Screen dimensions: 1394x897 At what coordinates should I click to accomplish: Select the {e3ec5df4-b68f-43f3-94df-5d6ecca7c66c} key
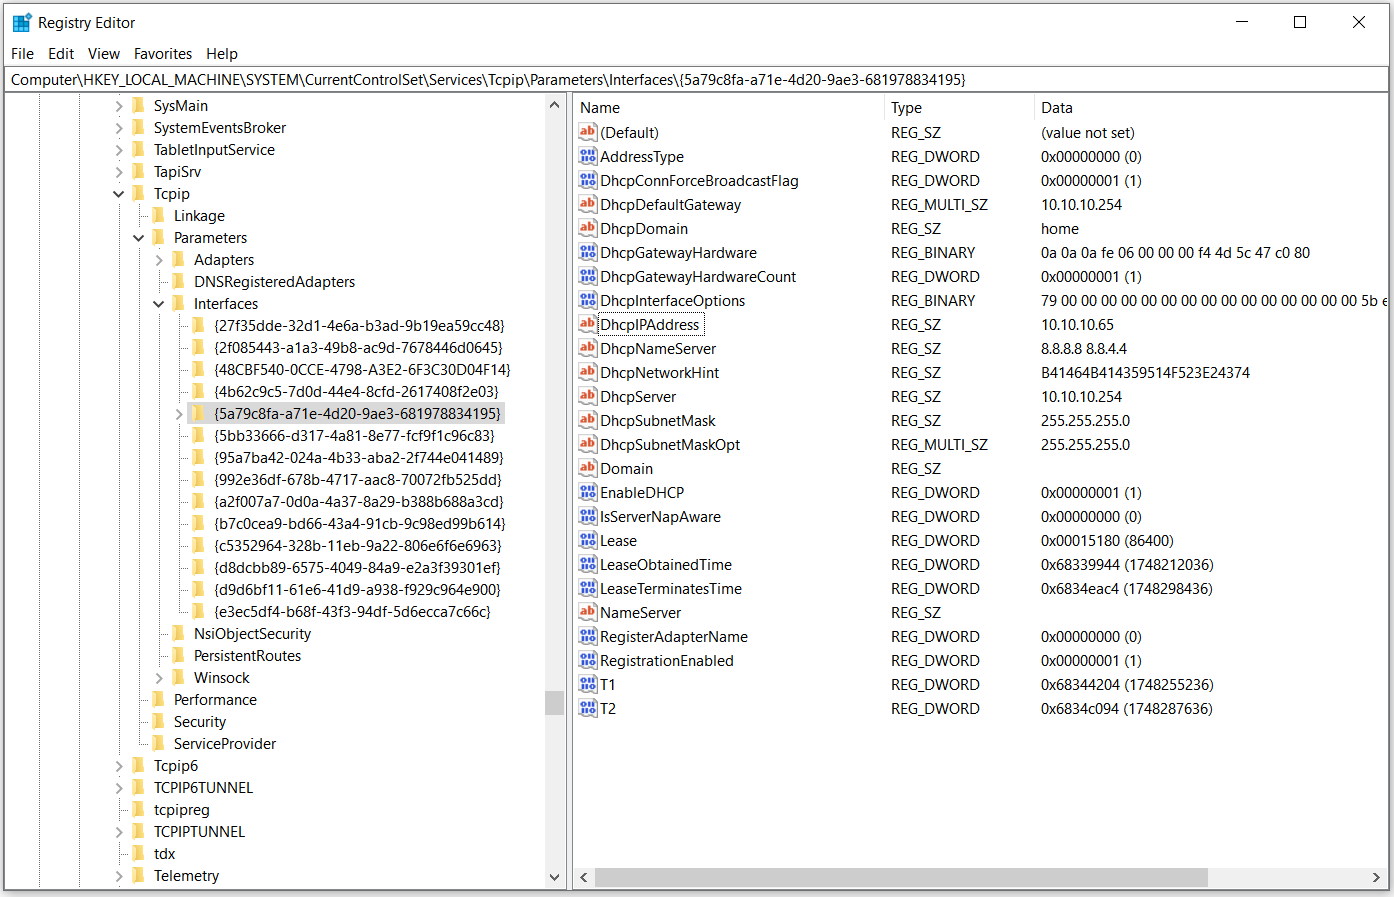pyautogui.click(x=352, y=611)
